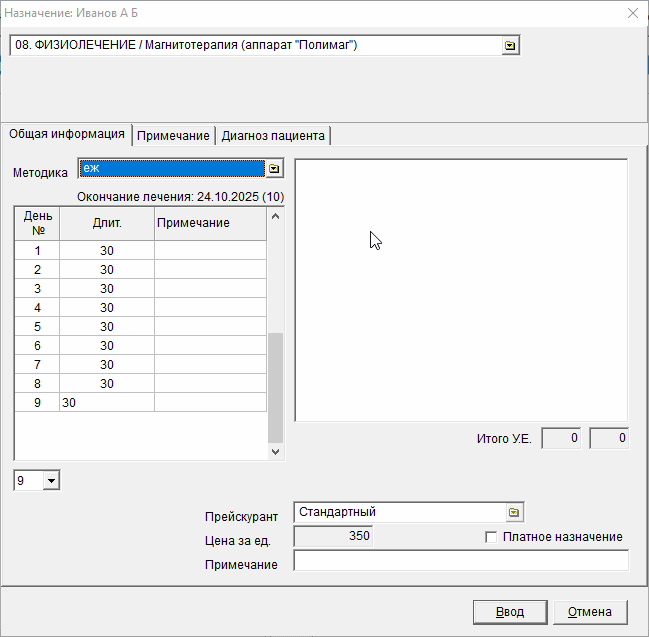649x637 pixels.
Task: Enable the Платное назначение checkbox
Action: coord(491,537)
